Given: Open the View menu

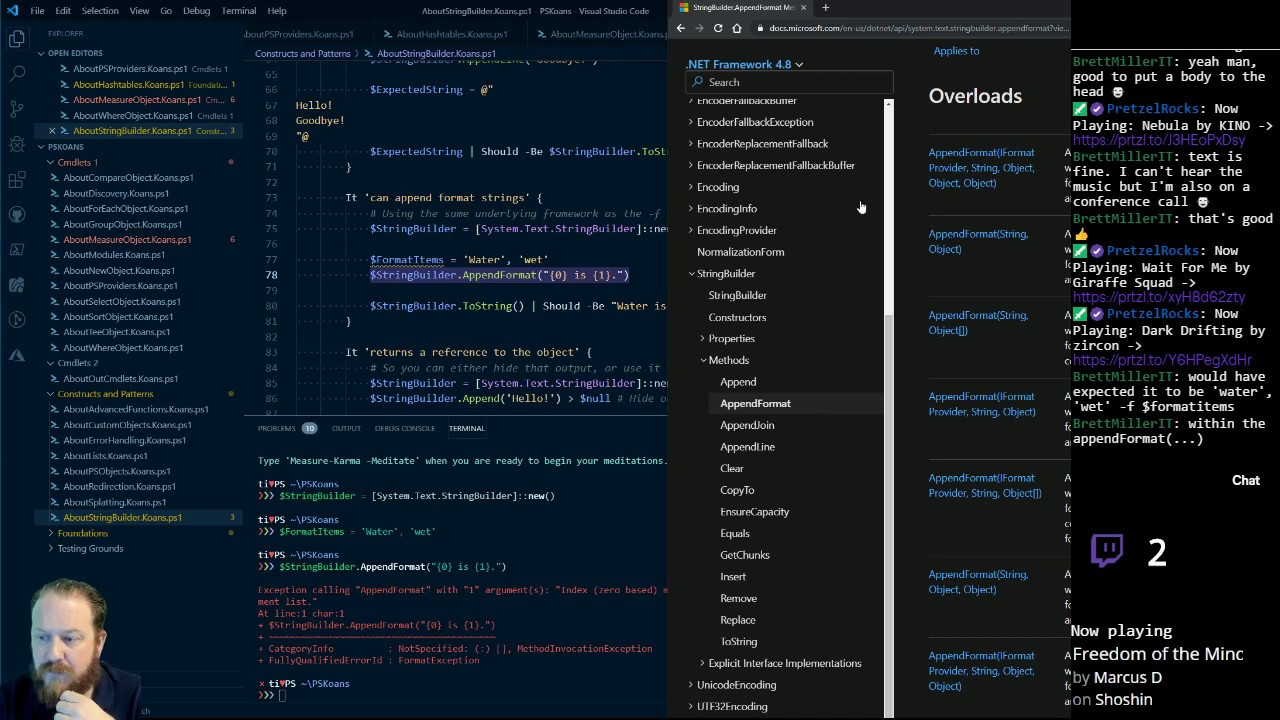Looking at the screenshot, I should point(139,10).
